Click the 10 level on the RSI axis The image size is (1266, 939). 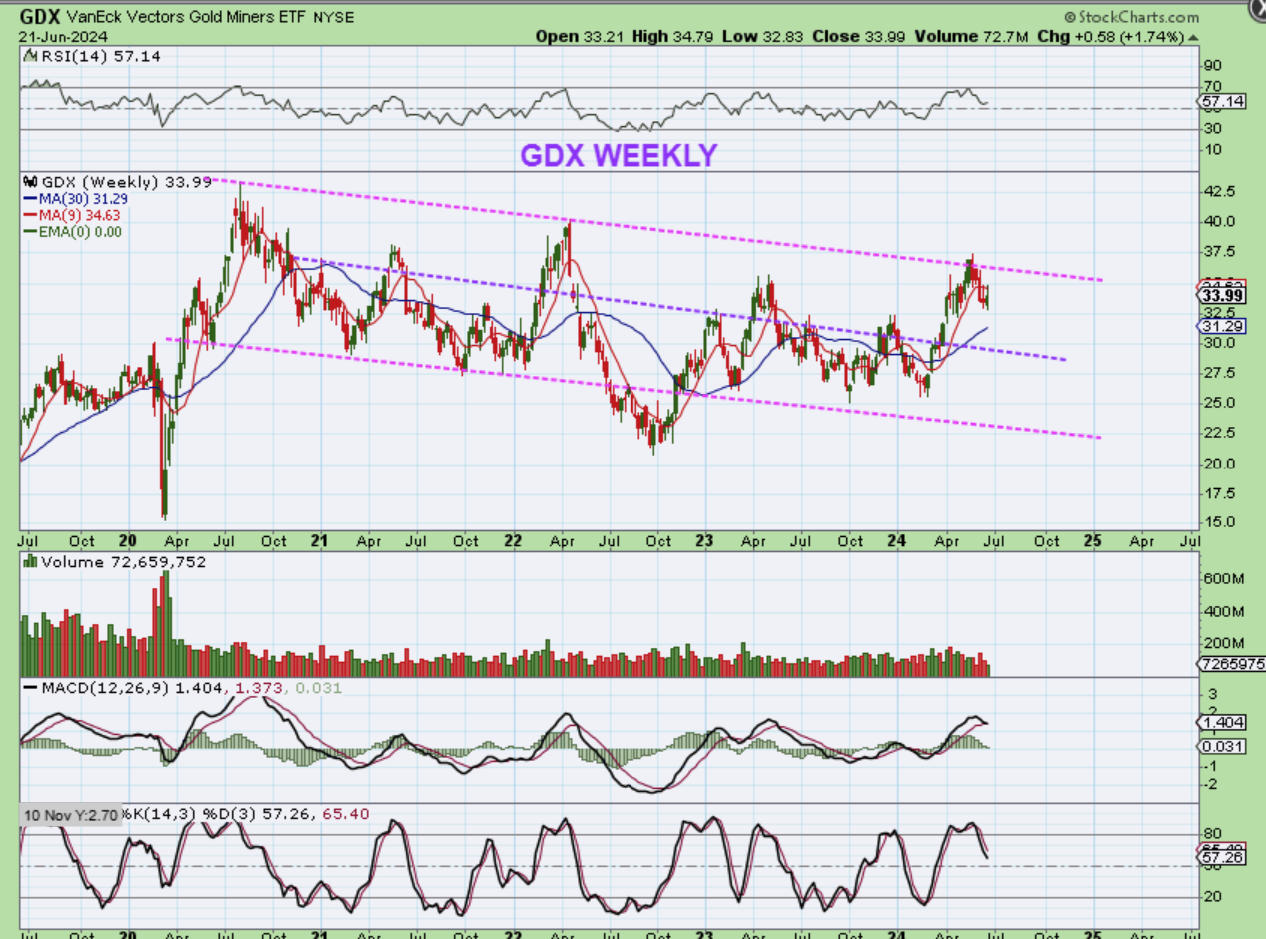coord(1214,150)
